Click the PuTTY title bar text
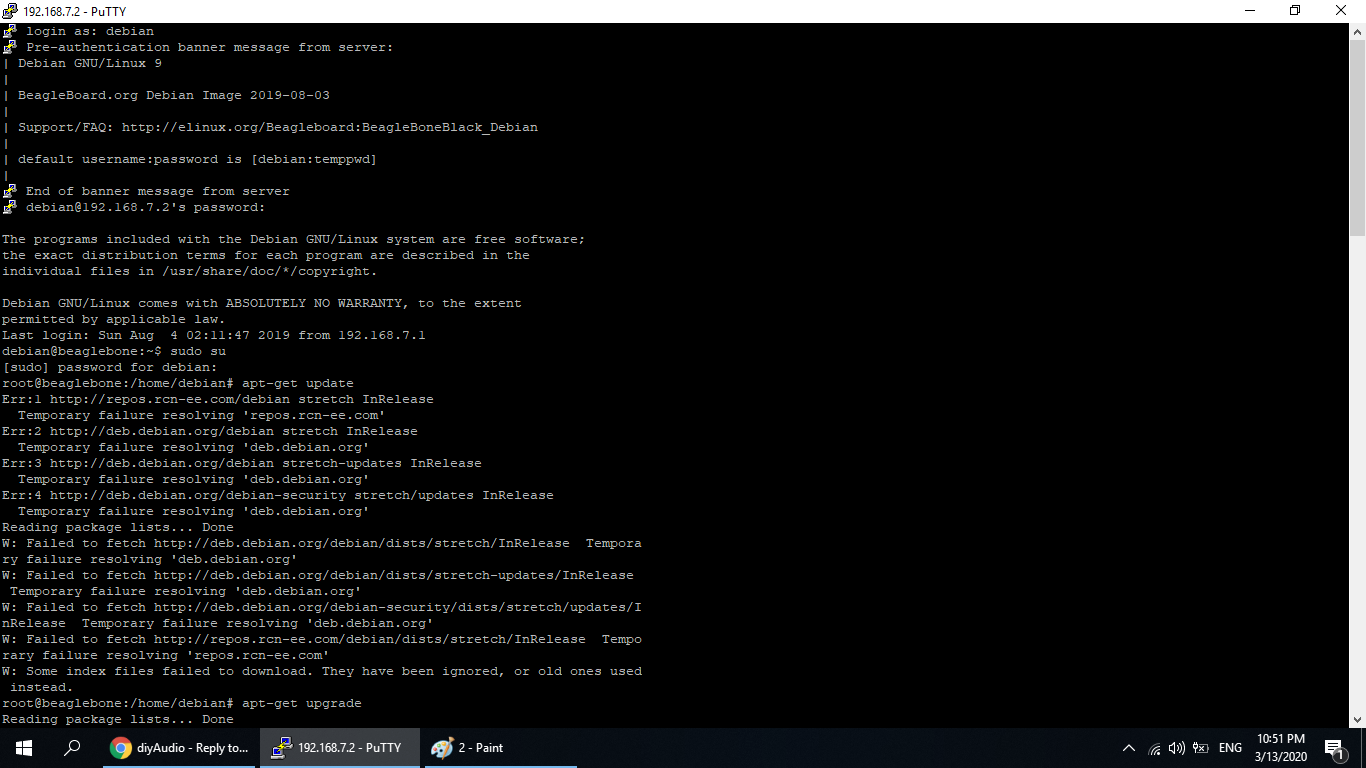This screenshot has height=768, width=1366. [76, 11]
